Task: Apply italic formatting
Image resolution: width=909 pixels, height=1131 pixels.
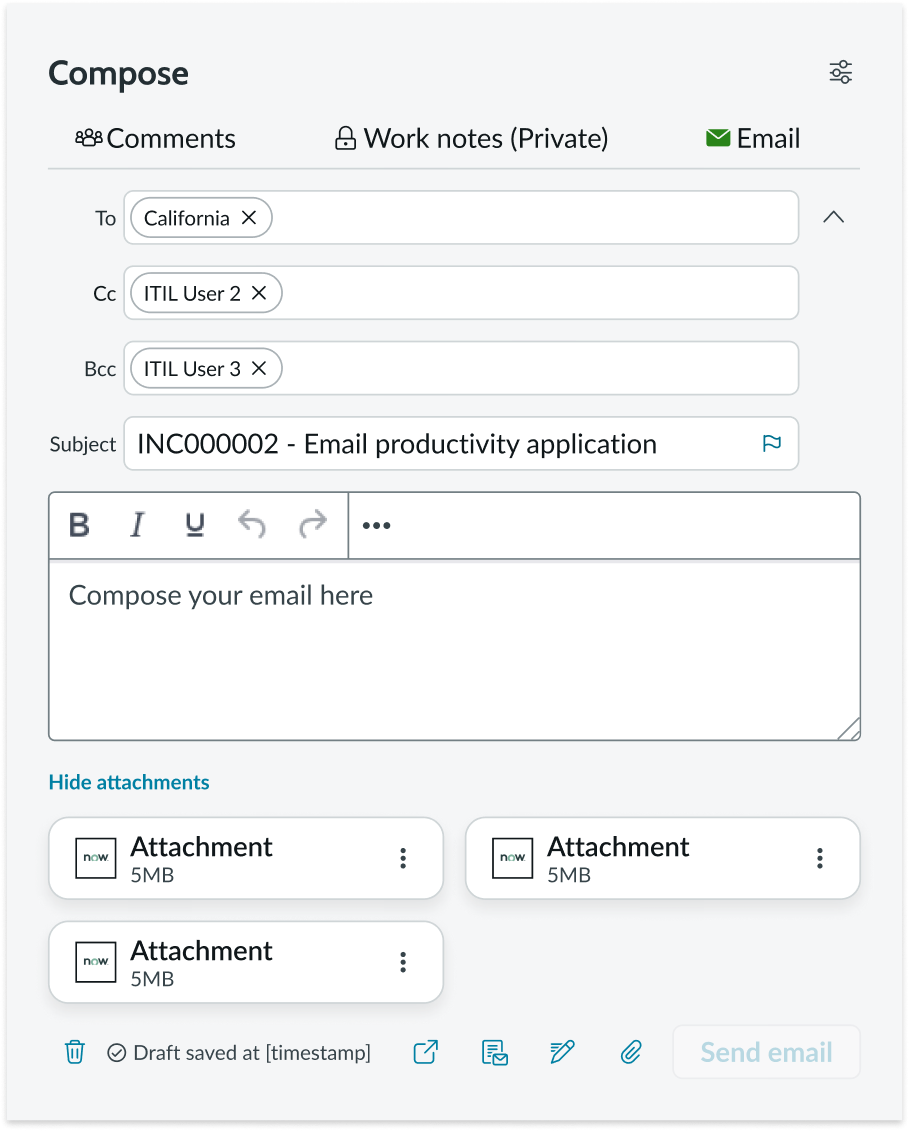Action: 137,524
